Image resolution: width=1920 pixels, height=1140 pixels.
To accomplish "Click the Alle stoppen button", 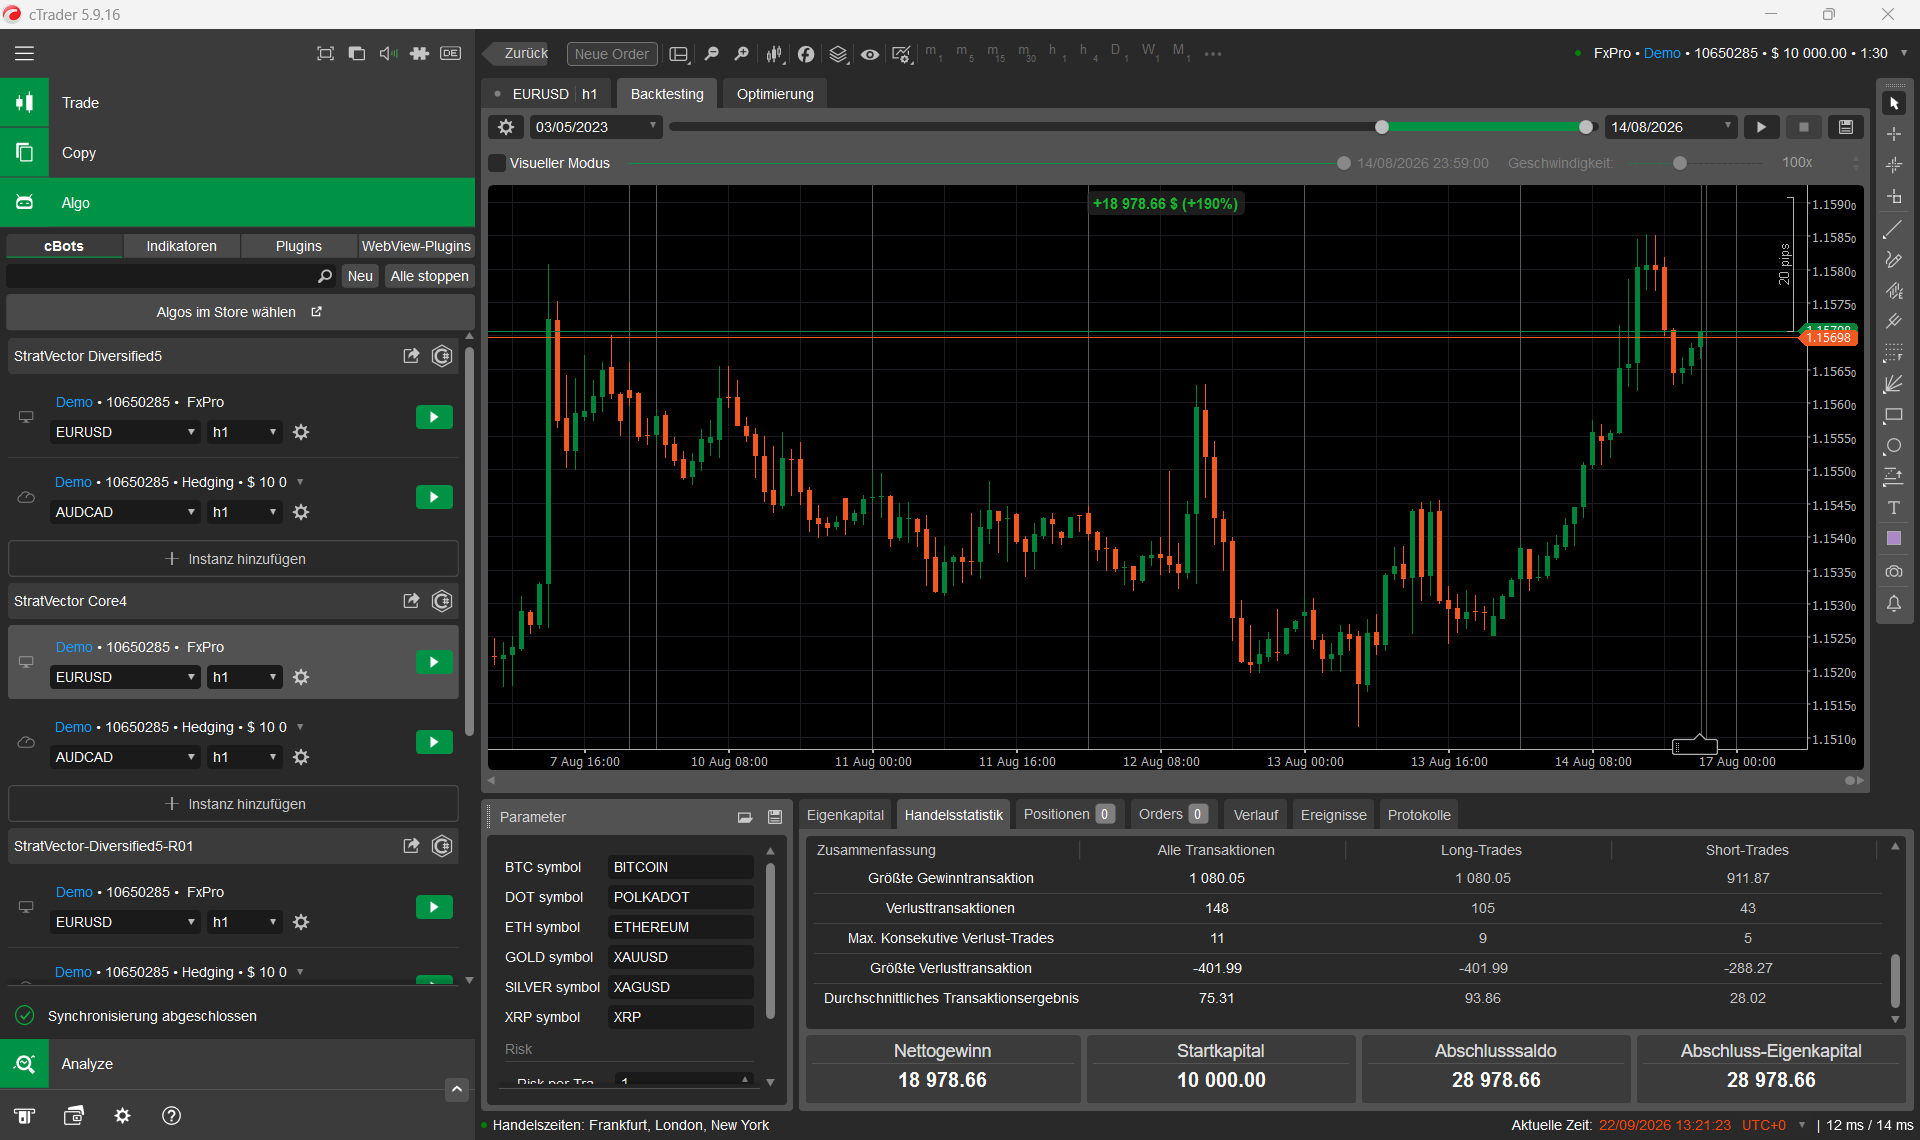I will 429,276.
